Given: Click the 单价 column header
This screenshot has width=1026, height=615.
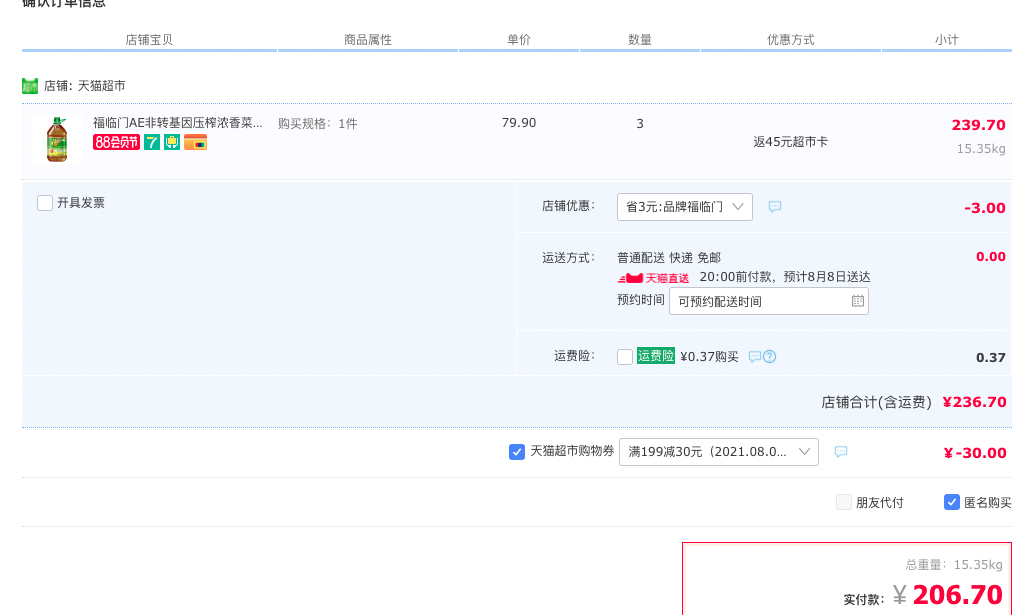Looking at the screenshot, I should point(519,40).
